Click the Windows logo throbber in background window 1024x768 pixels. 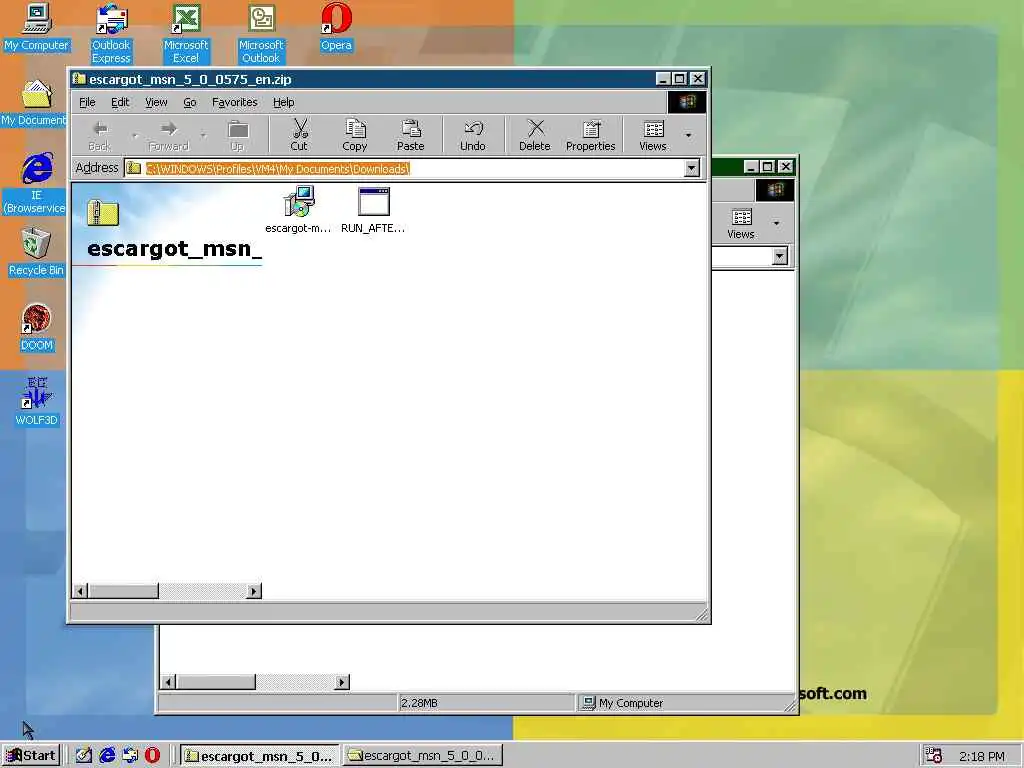pos(775,190)
